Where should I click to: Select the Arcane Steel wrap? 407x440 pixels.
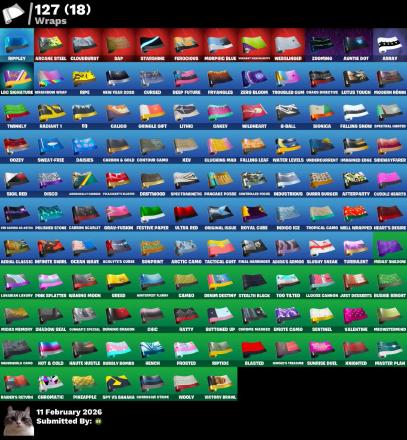(51, 45)
